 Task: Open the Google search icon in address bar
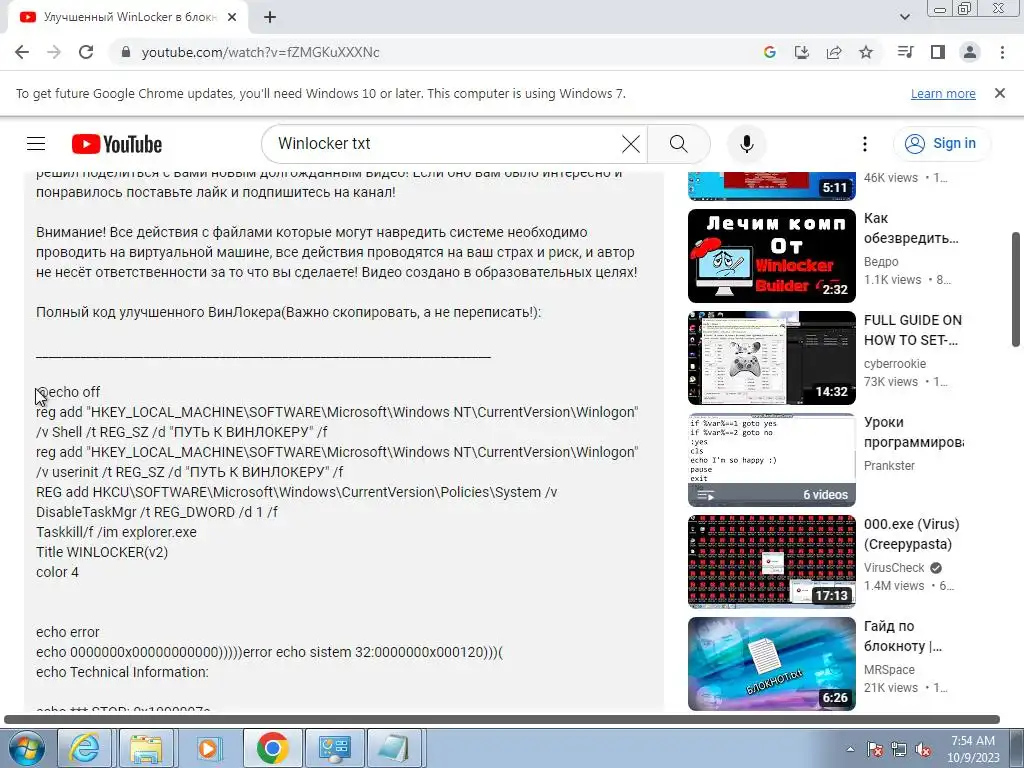770,52
